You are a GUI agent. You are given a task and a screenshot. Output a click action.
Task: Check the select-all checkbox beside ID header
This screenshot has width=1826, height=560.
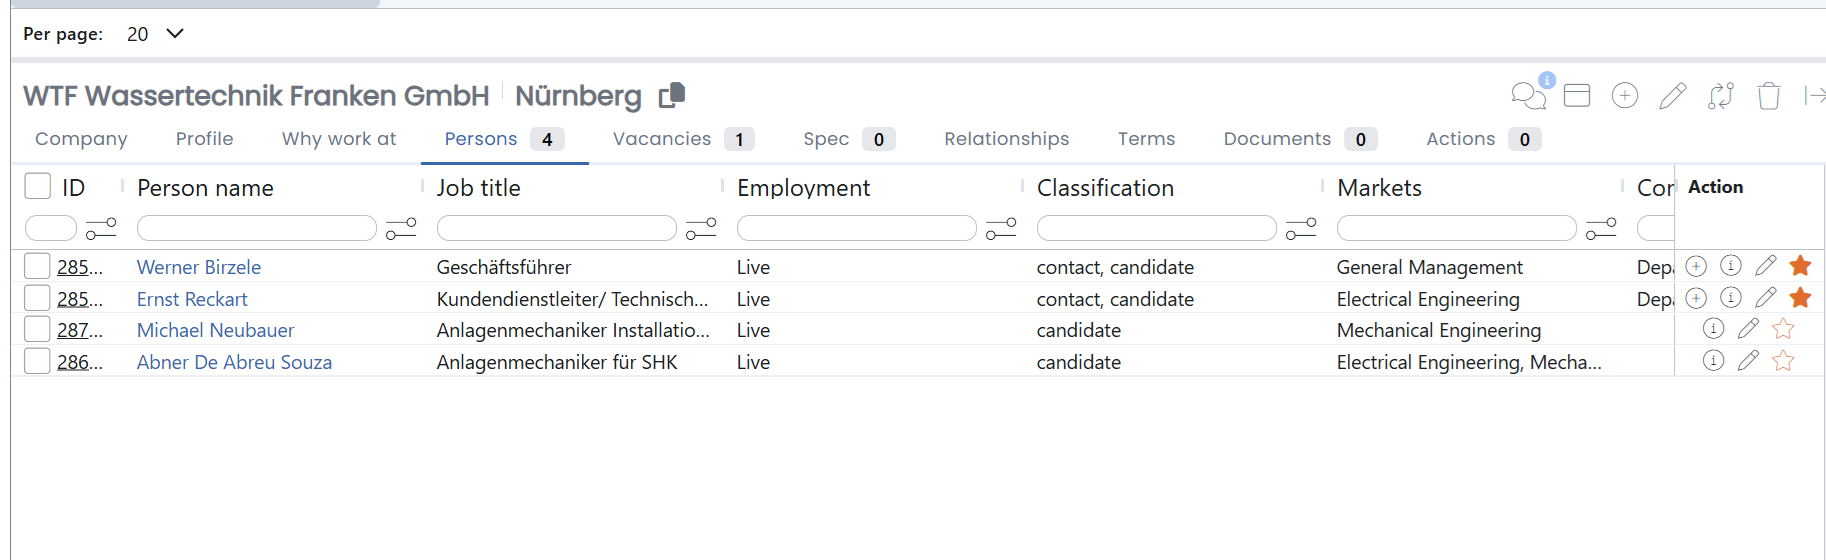tap(37, 187)
